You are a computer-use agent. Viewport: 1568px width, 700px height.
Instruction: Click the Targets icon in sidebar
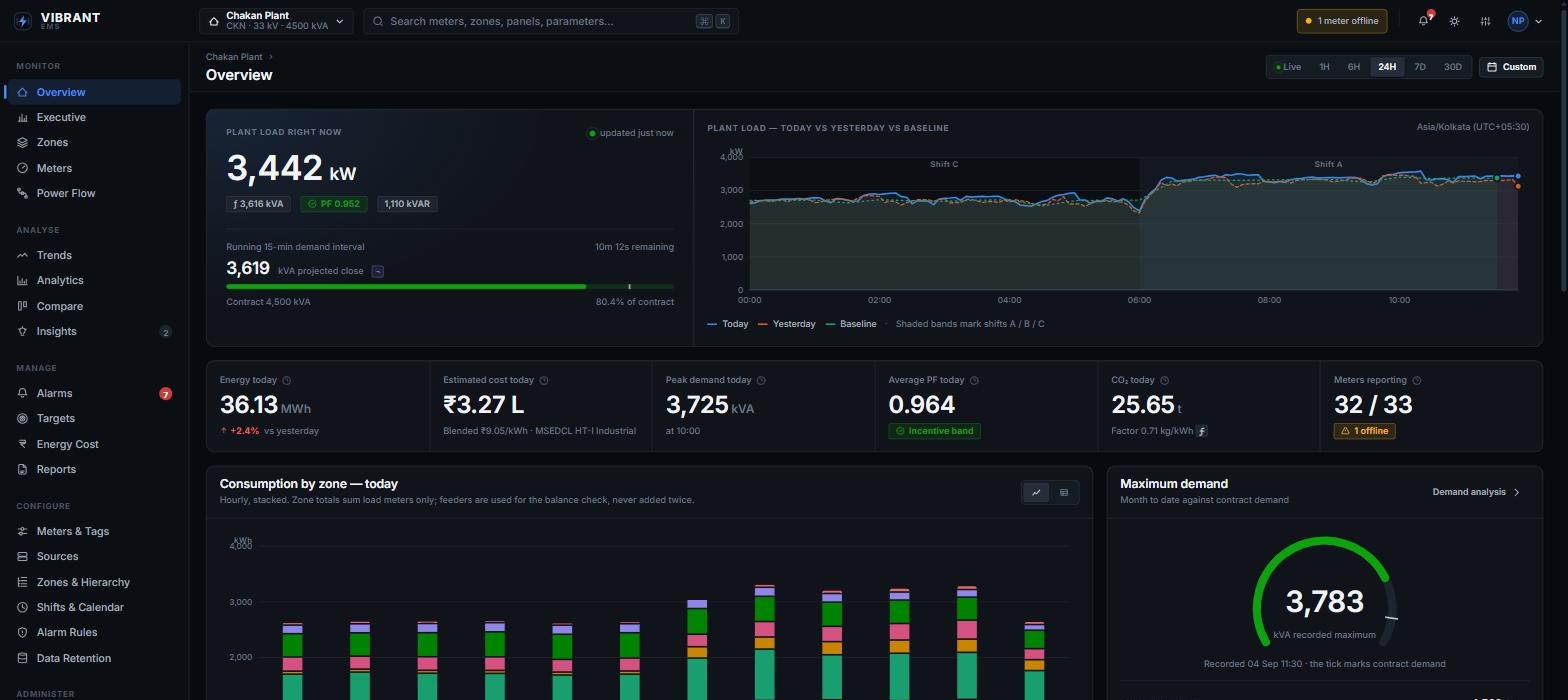(22, 419)
